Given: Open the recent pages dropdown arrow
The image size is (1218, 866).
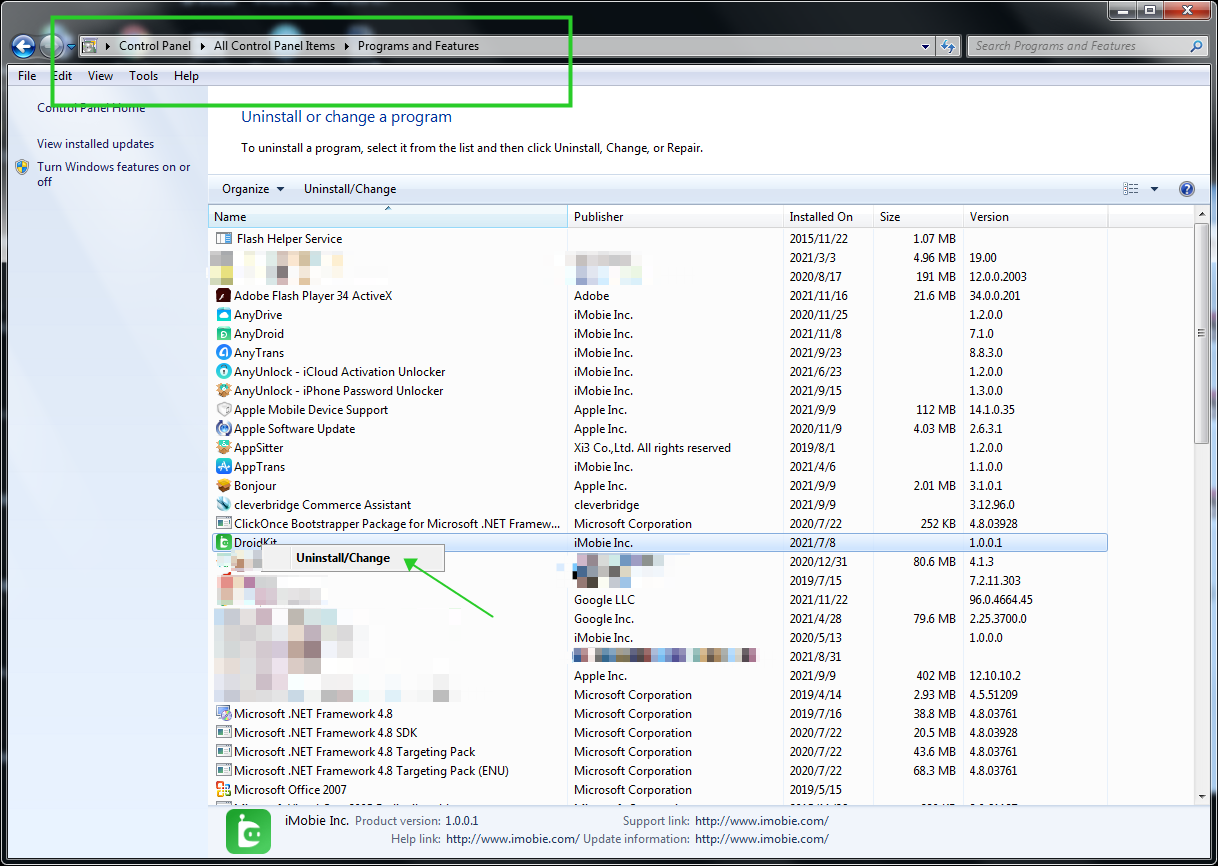Looking at the screenshot, I should (x=70, y=46).
